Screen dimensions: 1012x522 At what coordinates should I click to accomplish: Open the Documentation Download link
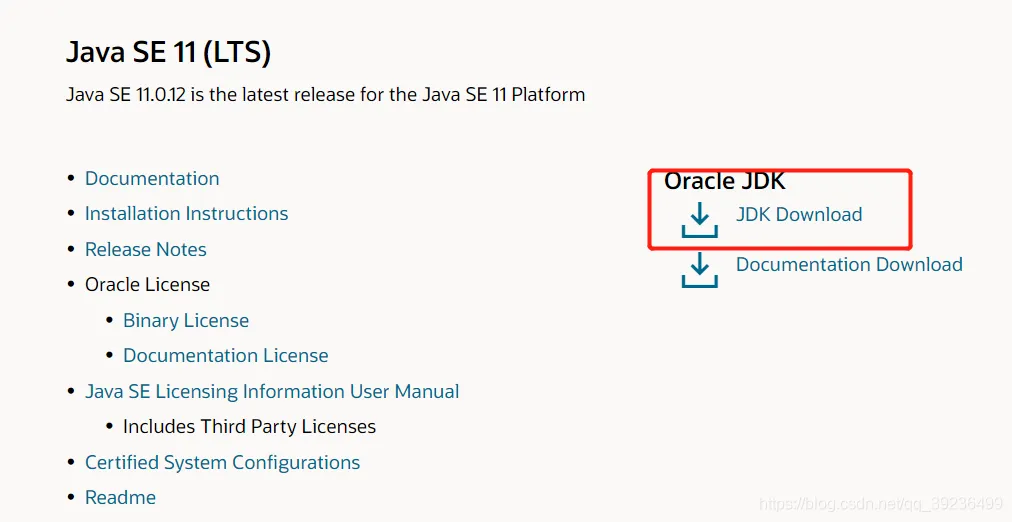coord(849,264)
